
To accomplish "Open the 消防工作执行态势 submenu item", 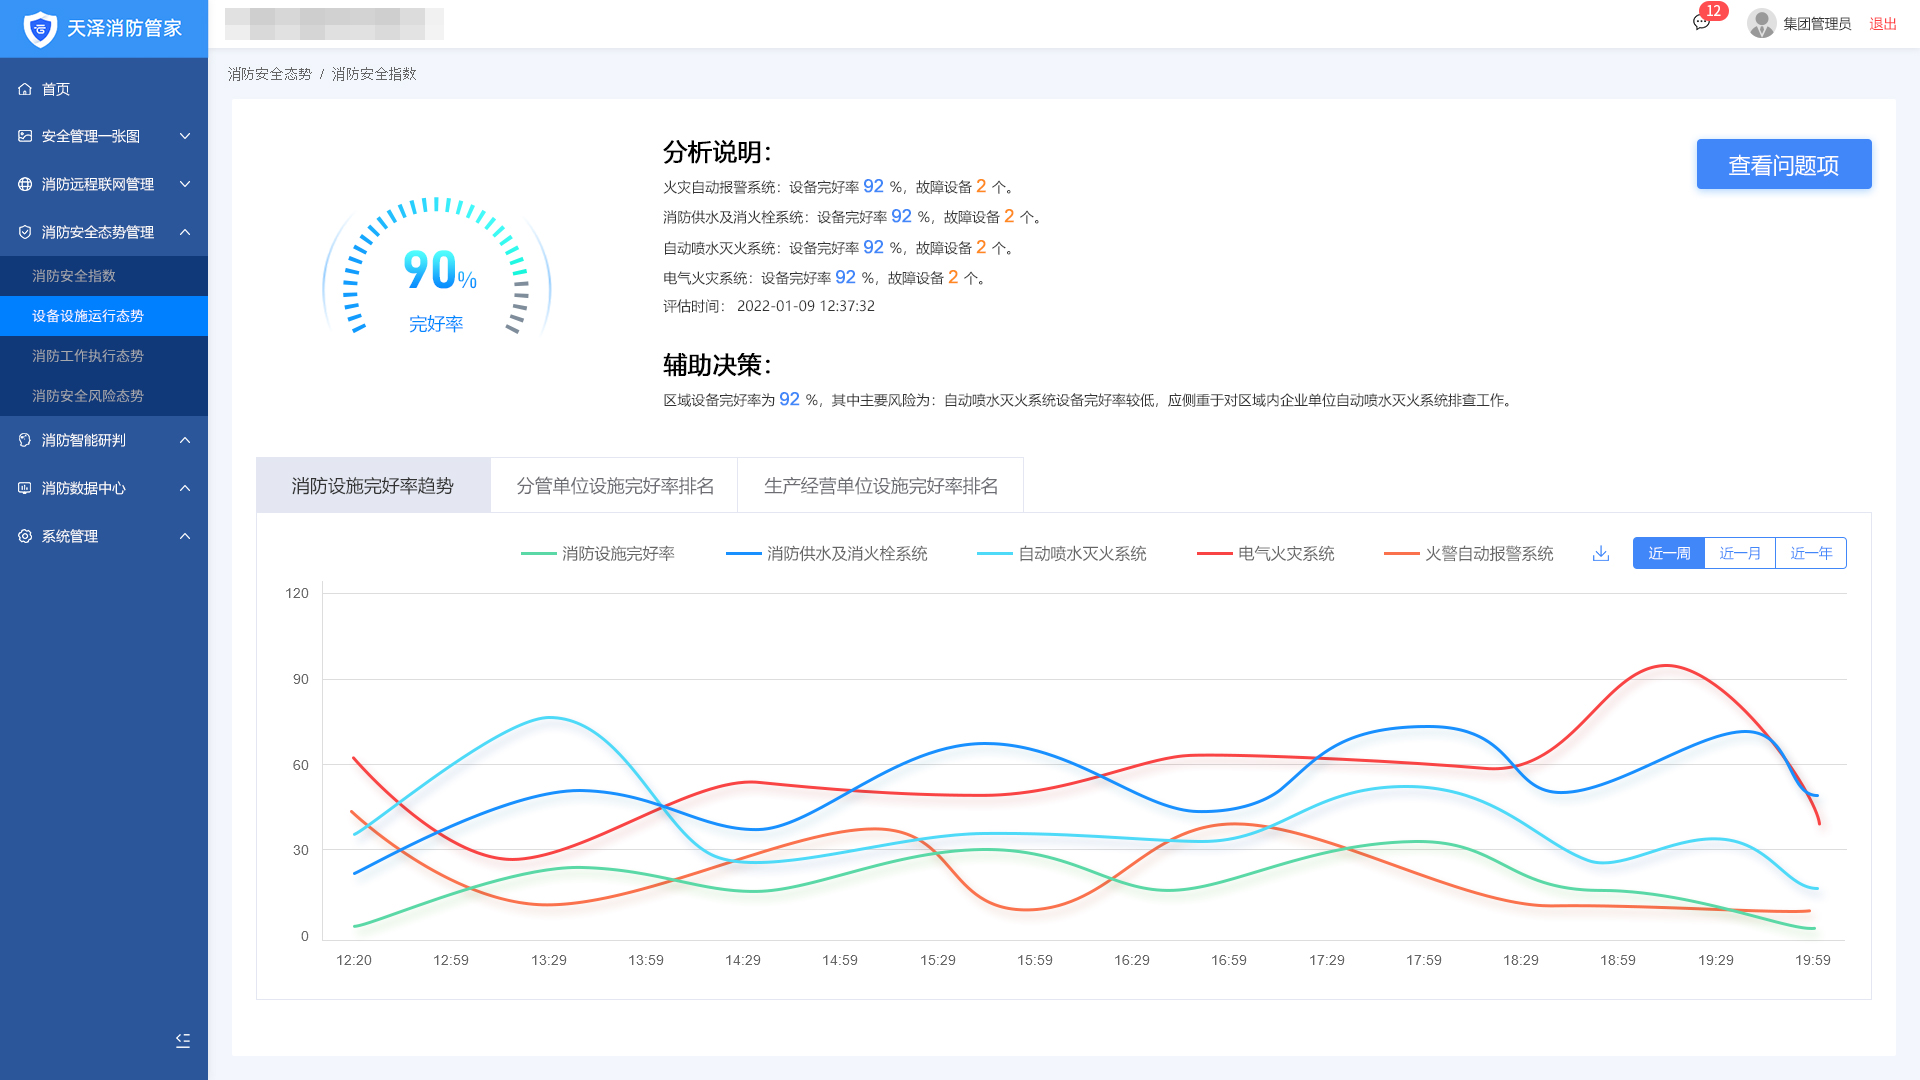I will pos(88,356).
